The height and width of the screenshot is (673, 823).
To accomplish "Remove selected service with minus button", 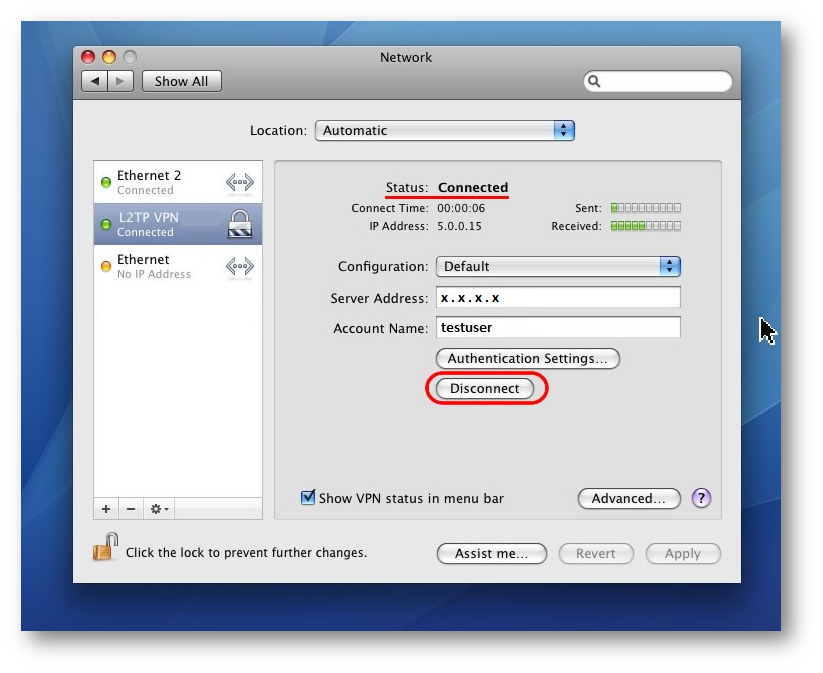I will (x=130, y=509).
